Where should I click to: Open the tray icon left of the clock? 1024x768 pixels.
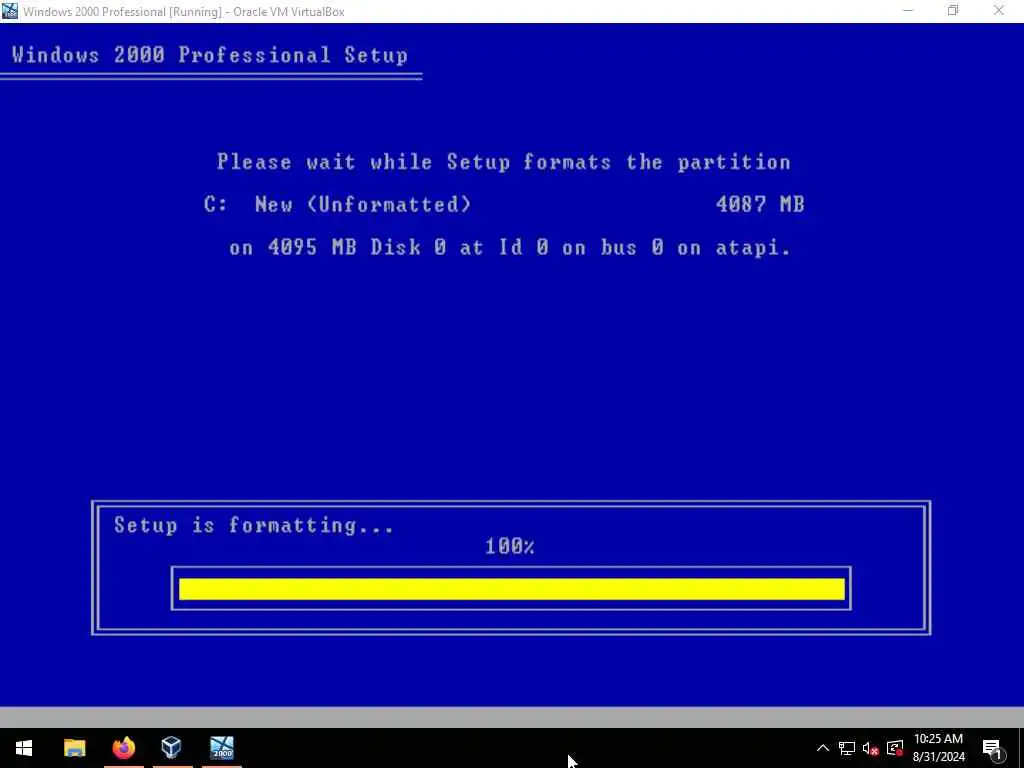(895, 748)
